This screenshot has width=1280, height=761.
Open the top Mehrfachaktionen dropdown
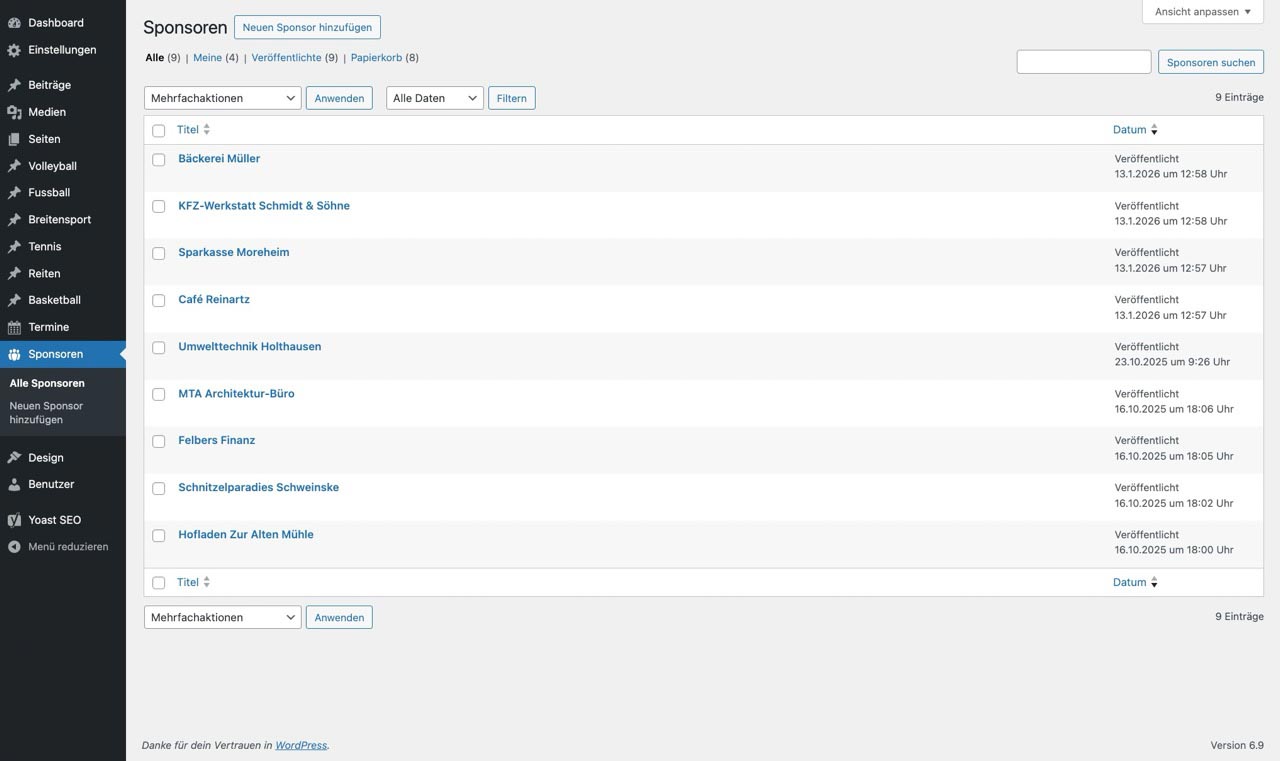tap(222, 98)
